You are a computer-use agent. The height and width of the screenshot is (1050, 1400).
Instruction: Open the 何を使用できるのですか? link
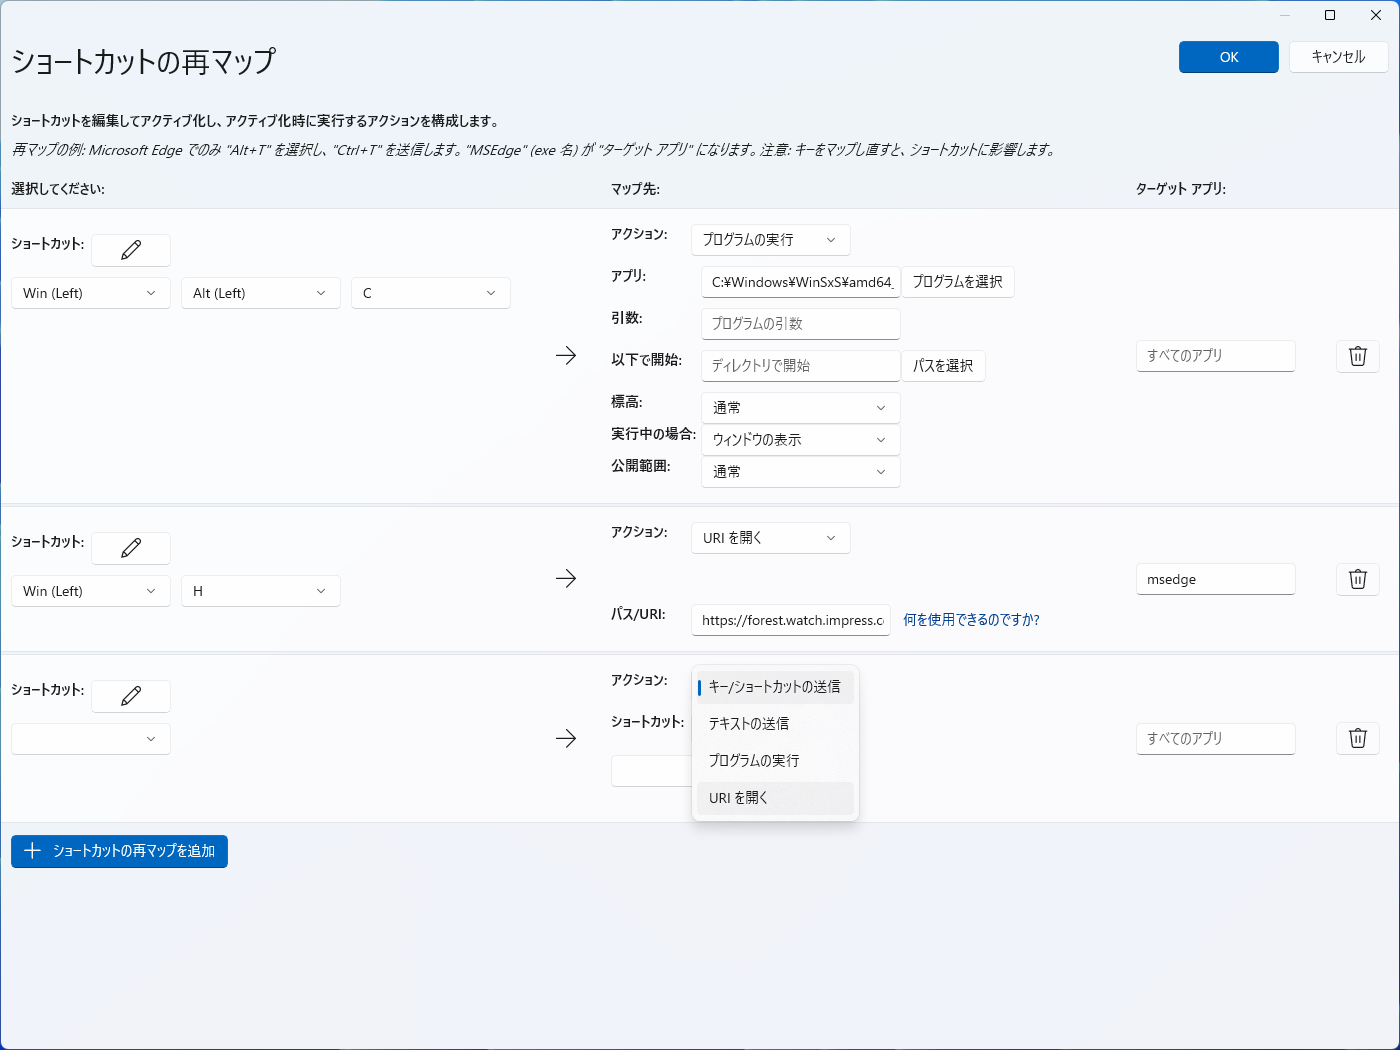(x=972, y=620)
